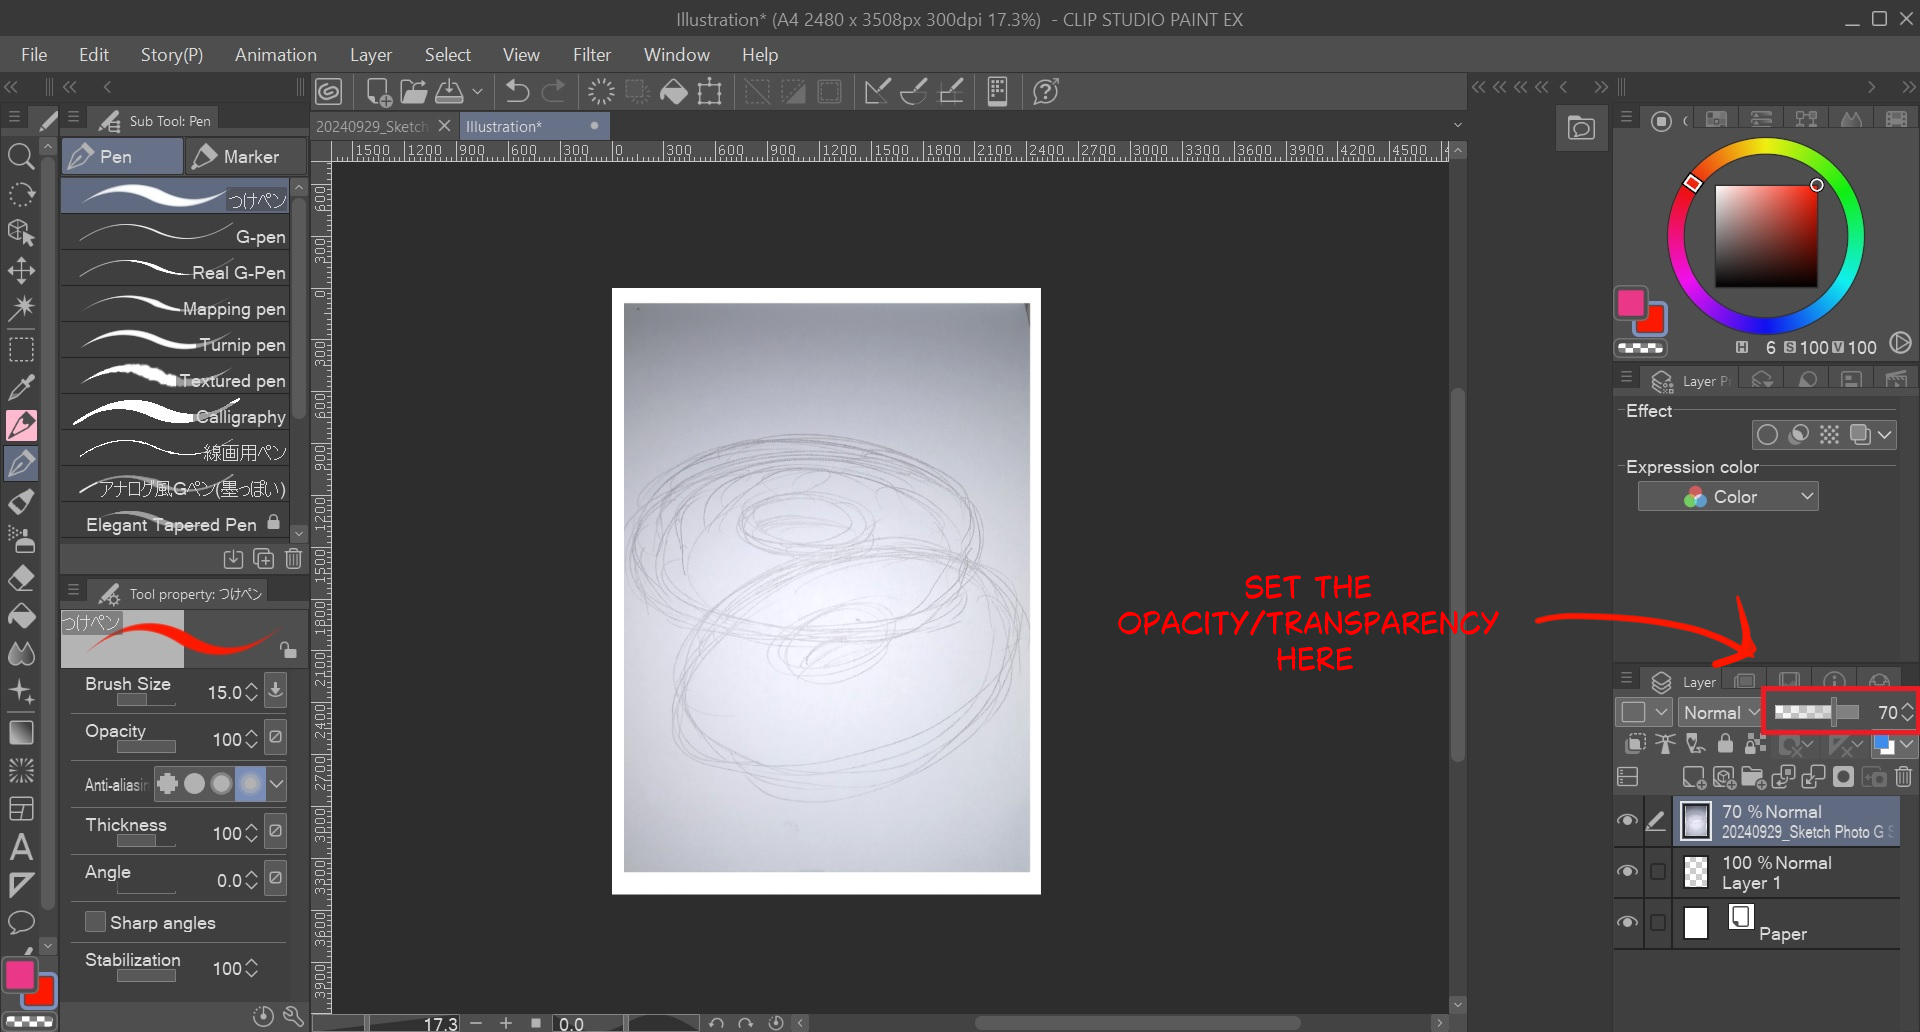Toggle visibility of Paper layer
Screen dimensions: 1920x1032
click(1627, 922)
